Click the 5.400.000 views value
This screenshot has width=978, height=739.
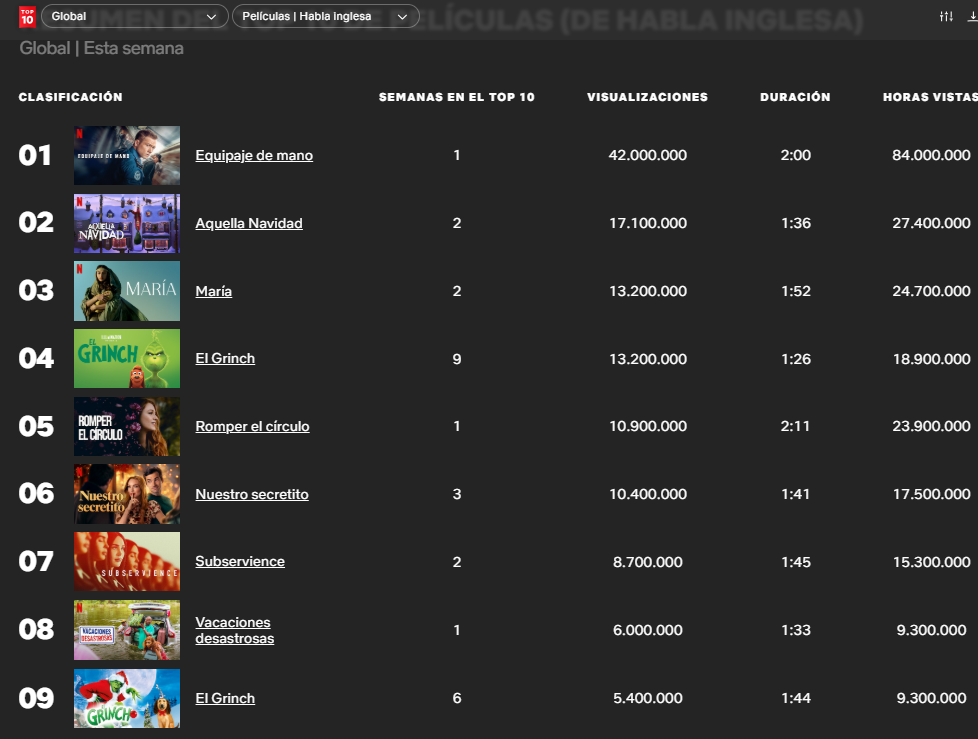647,698
